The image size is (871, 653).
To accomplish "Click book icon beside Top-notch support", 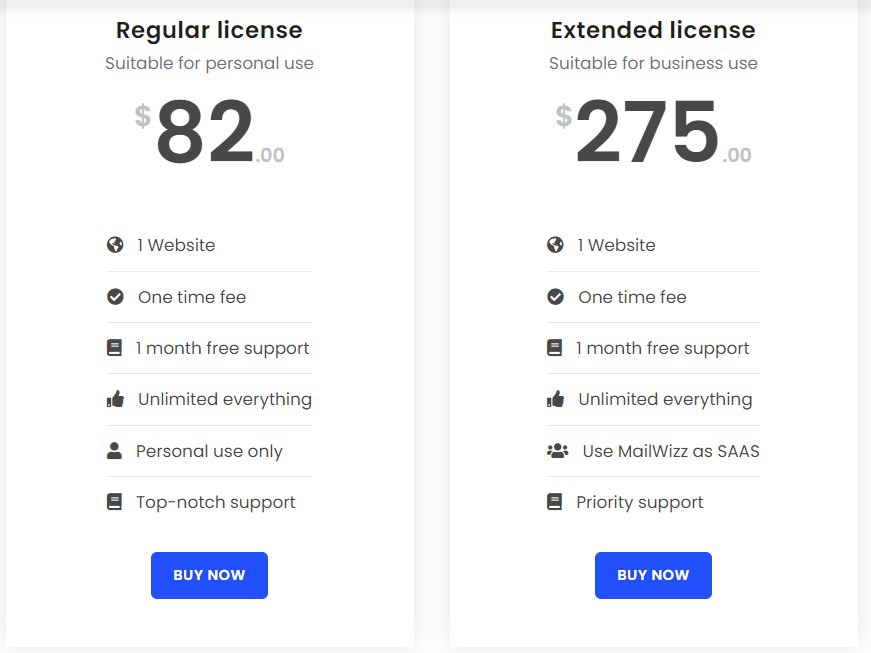I will point(114,502).
